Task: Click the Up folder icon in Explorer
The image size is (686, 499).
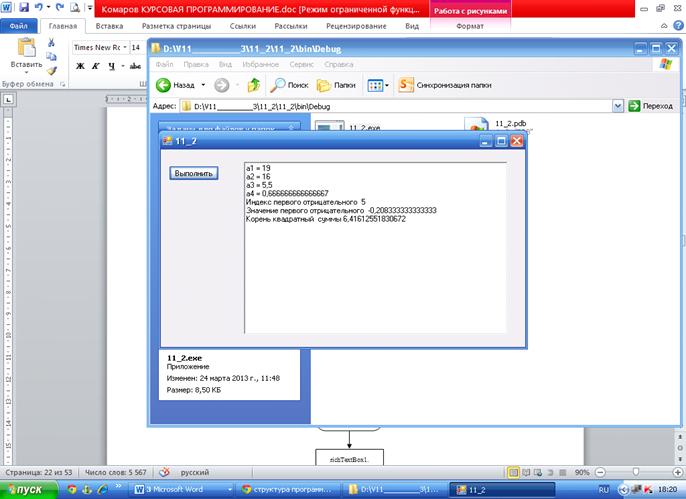Action: click(254, 86)
